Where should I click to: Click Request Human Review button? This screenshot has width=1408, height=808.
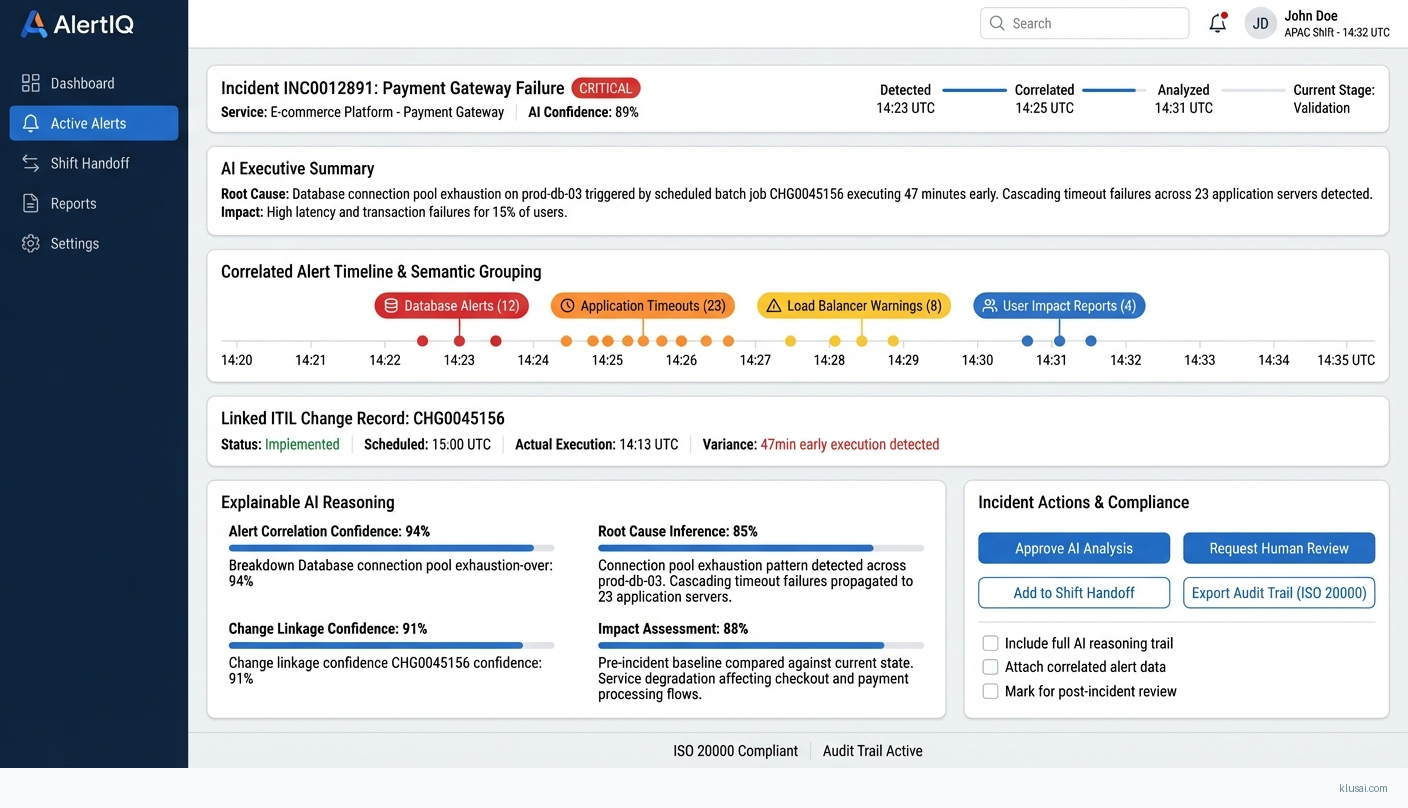[1278, 548]
